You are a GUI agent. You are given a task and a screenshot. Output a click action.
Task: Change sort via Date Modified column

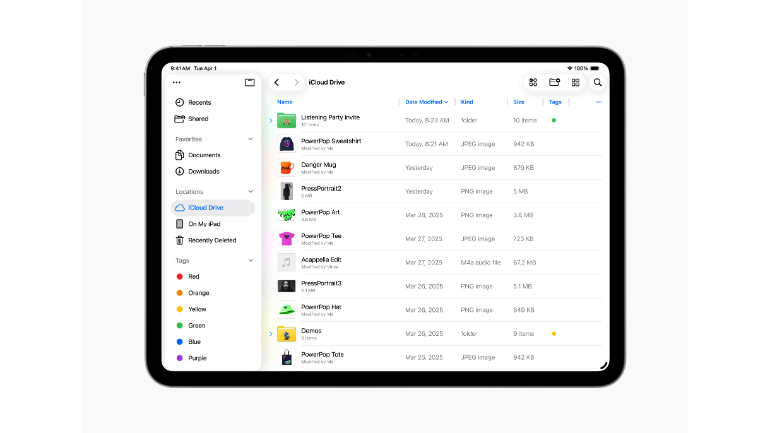point(426,102)
